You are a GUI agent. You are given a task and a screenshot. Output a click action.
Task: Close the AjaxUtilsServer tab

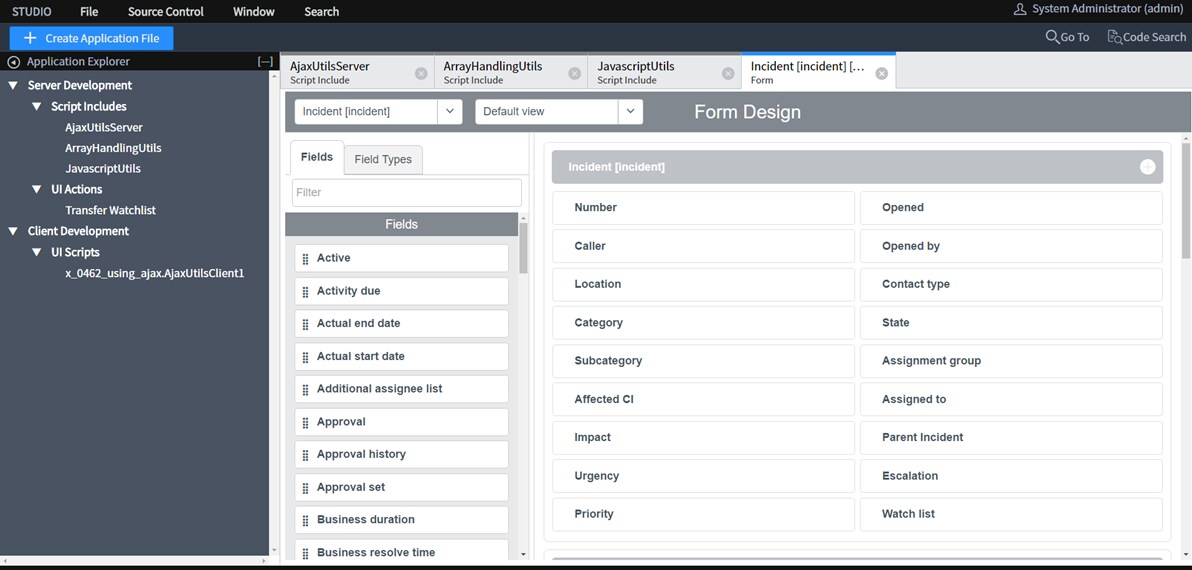coord(421,73)
